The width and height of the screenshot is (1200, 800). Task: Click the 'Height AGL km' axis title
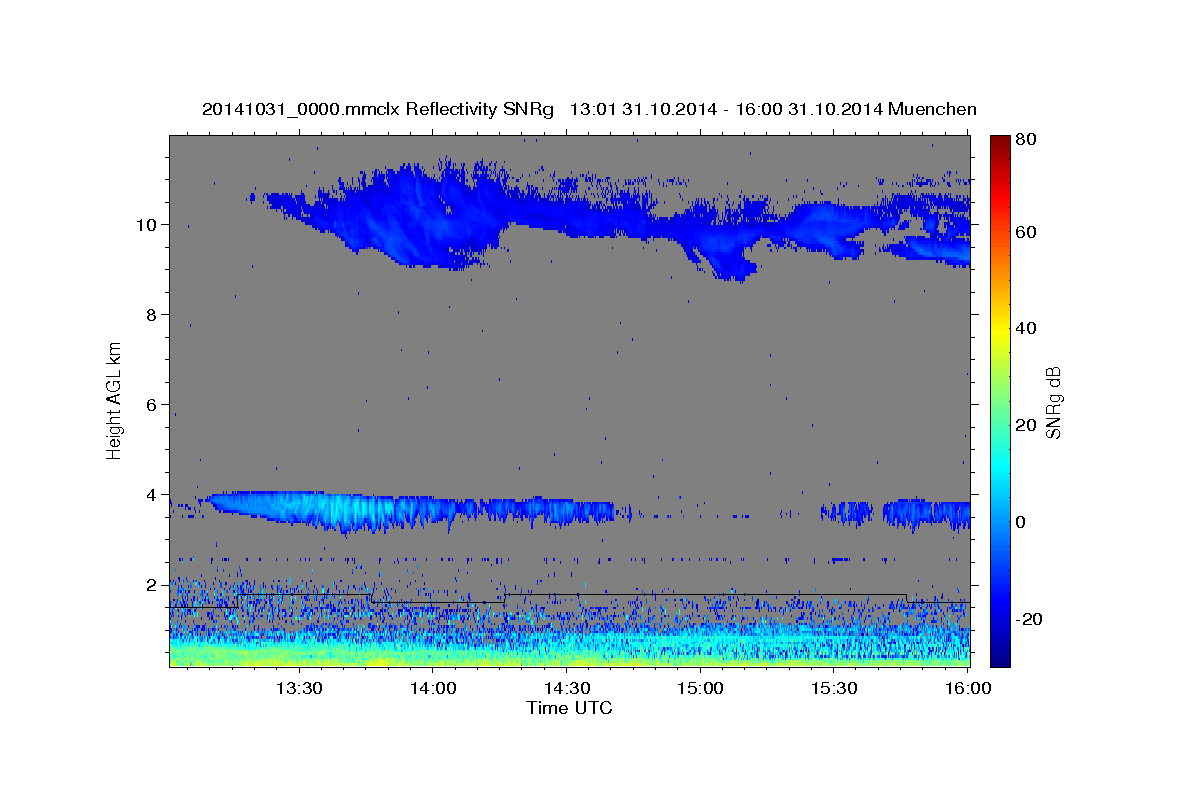[x=114, y=400]
